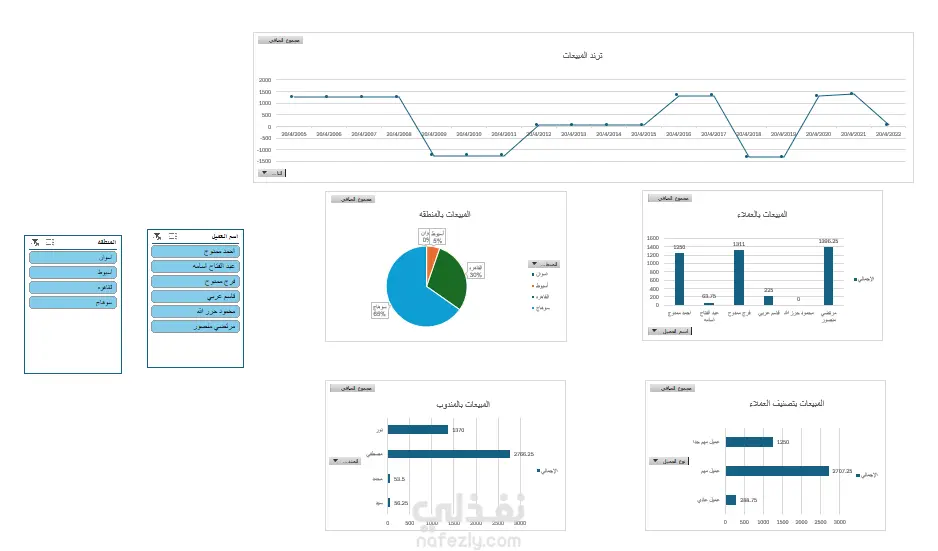The width and height of the screenshot is (938, 551).
Task: Clear filter icon on المنطقه region slicer
Action: click(x=35, y=242)
